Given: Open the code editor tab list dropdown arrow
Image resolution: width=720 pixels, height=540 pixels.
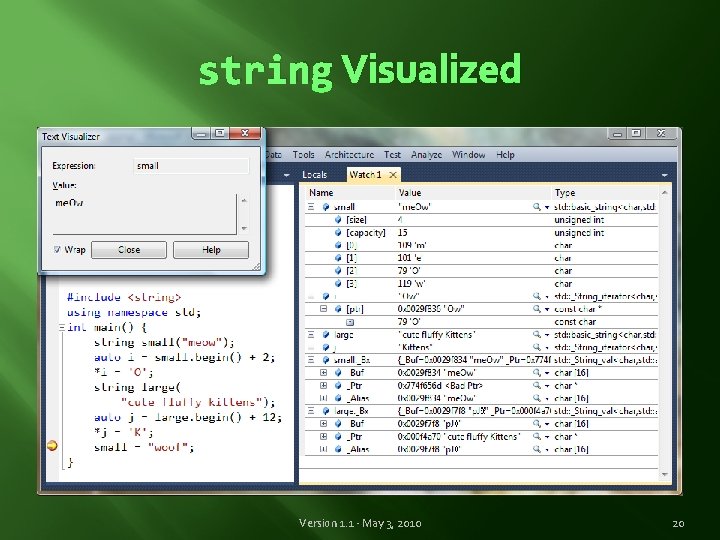Looking at the screenshot, I should [287, 175].
